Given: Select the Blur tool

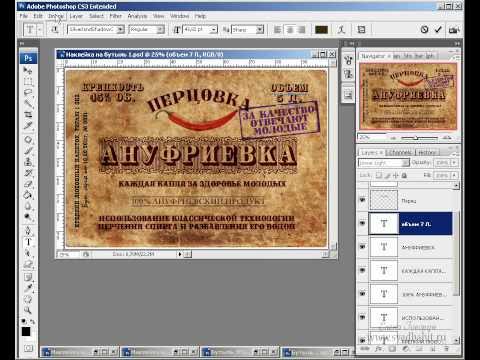Looking at the screenshot, I should 28,206.
